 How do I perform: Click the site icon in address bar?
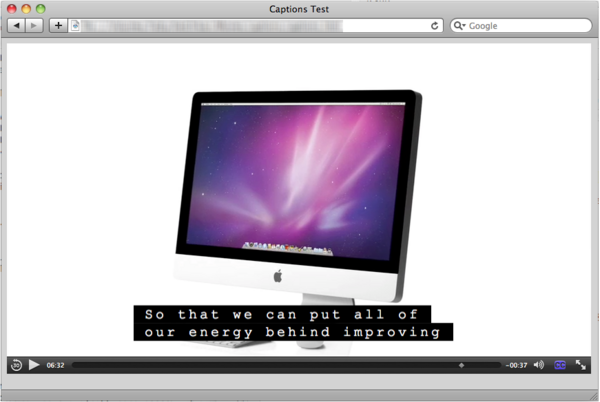(76, 25)
